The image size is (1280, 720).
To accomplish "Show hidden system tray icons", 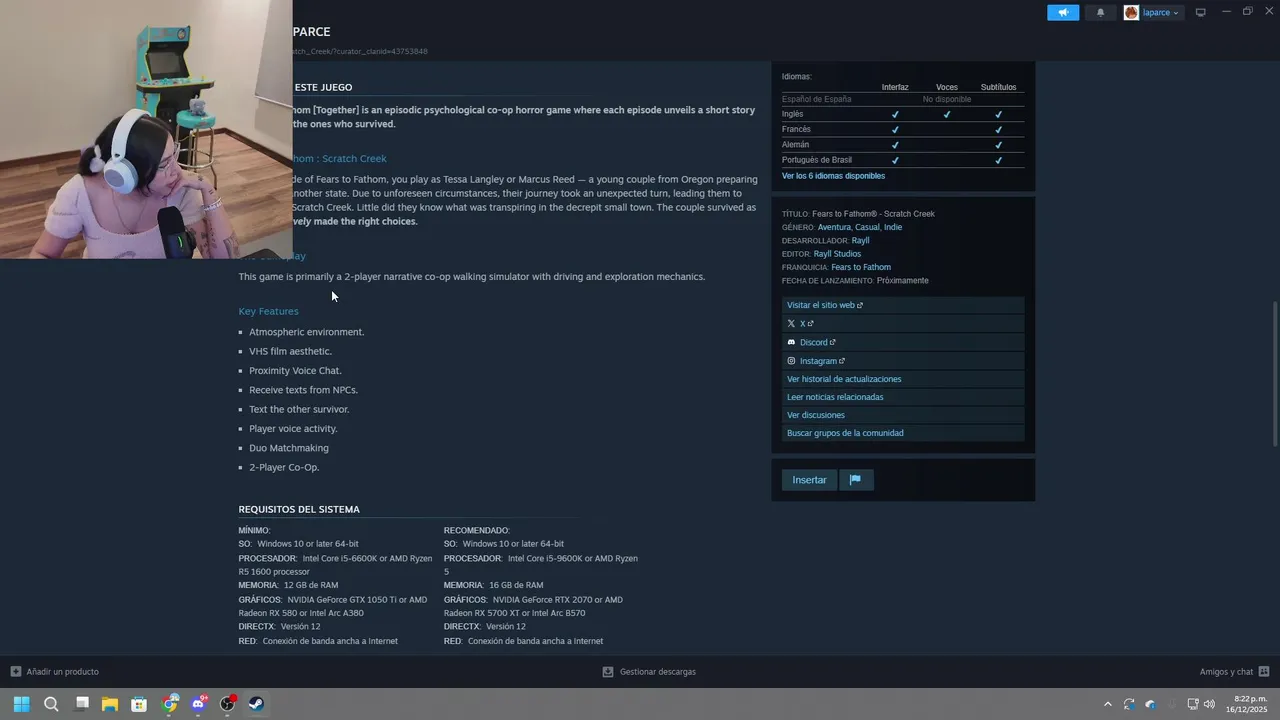I will point(1107,704).
